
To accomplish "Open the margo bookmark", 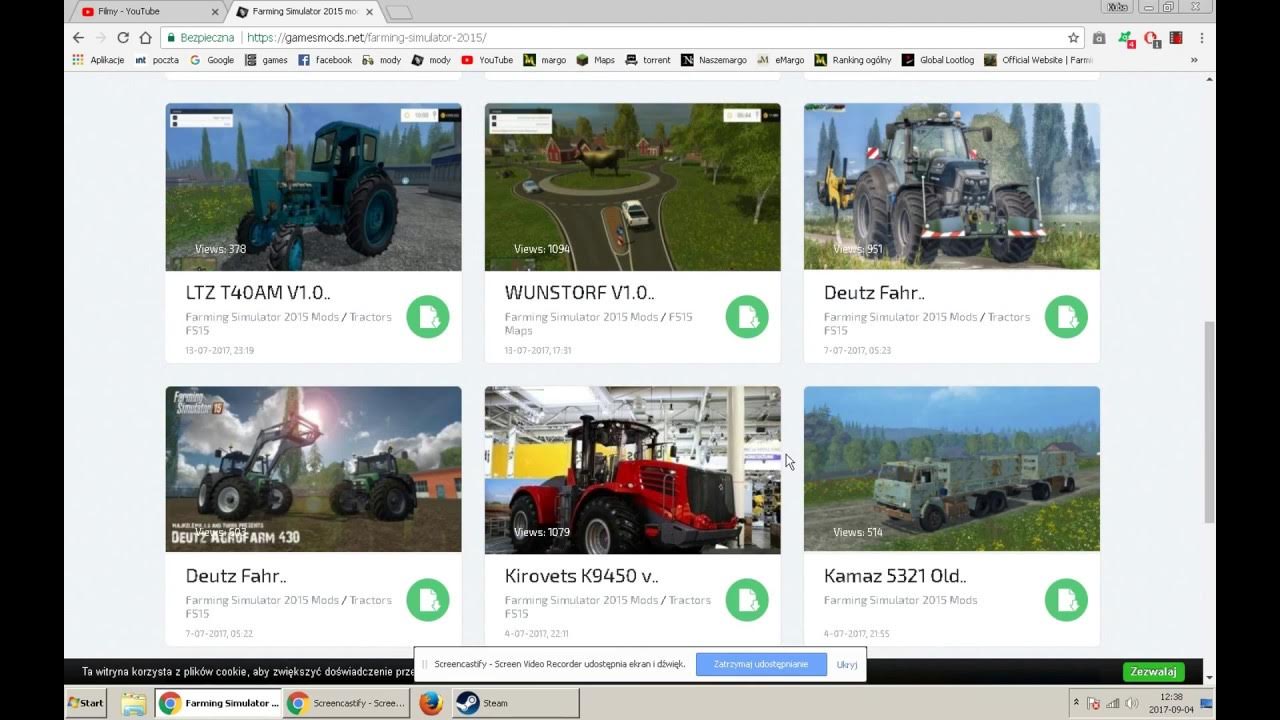I will (545, 60).
